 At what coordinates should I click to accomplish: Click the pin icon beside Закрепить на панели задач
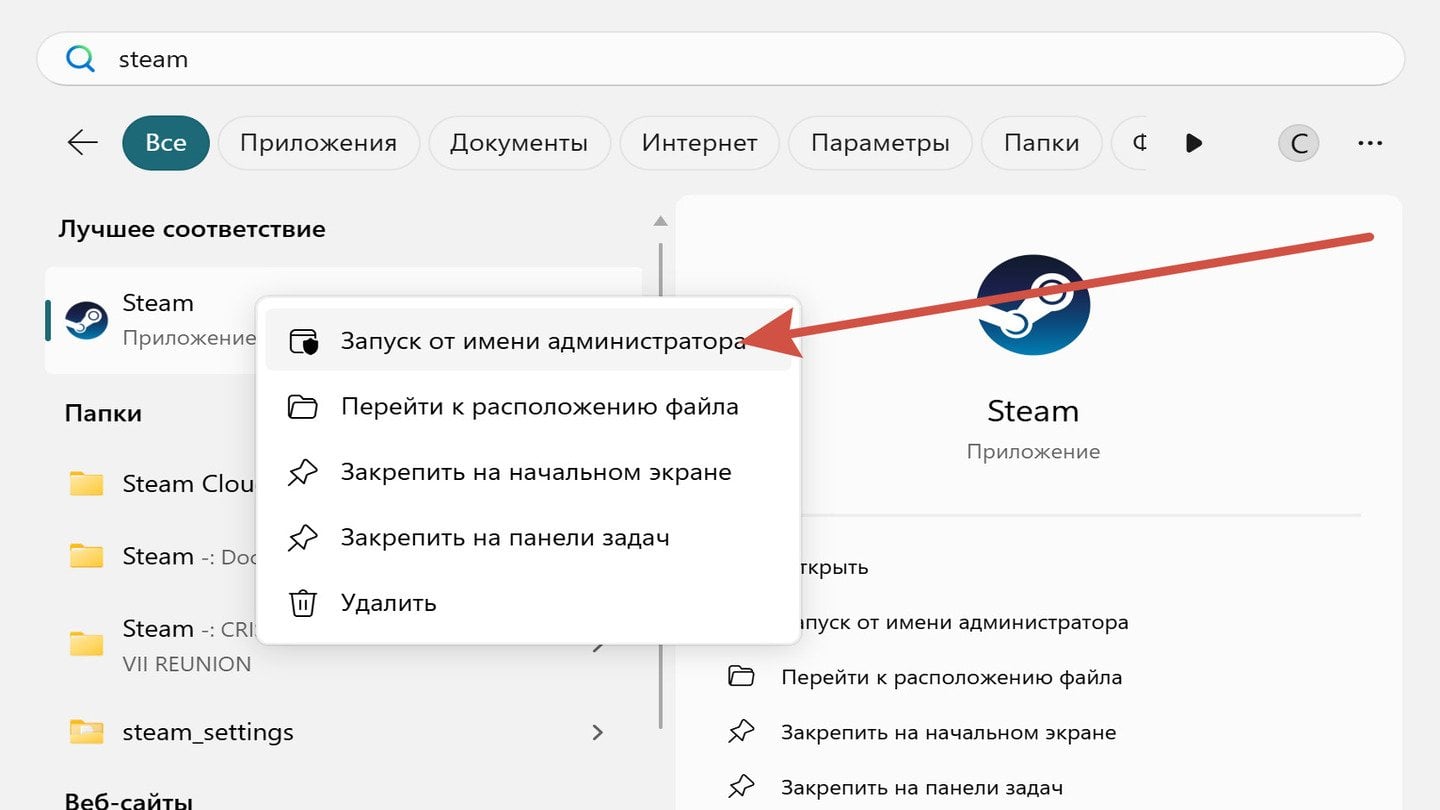click(x=302, y=537)
